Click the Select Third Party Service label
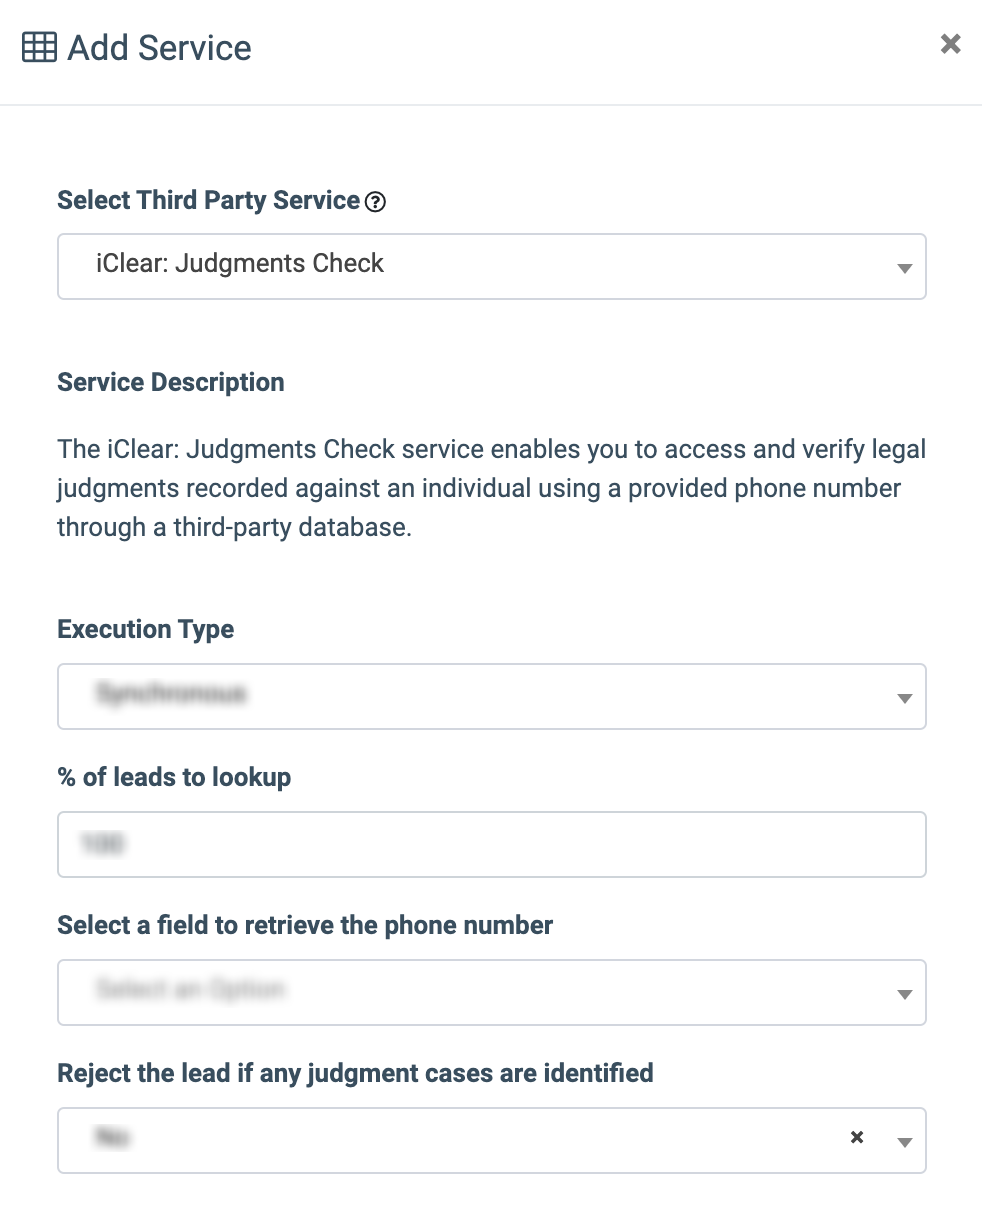The width and height of the screenshot is (982, 1212). click(x=208, y=200)
